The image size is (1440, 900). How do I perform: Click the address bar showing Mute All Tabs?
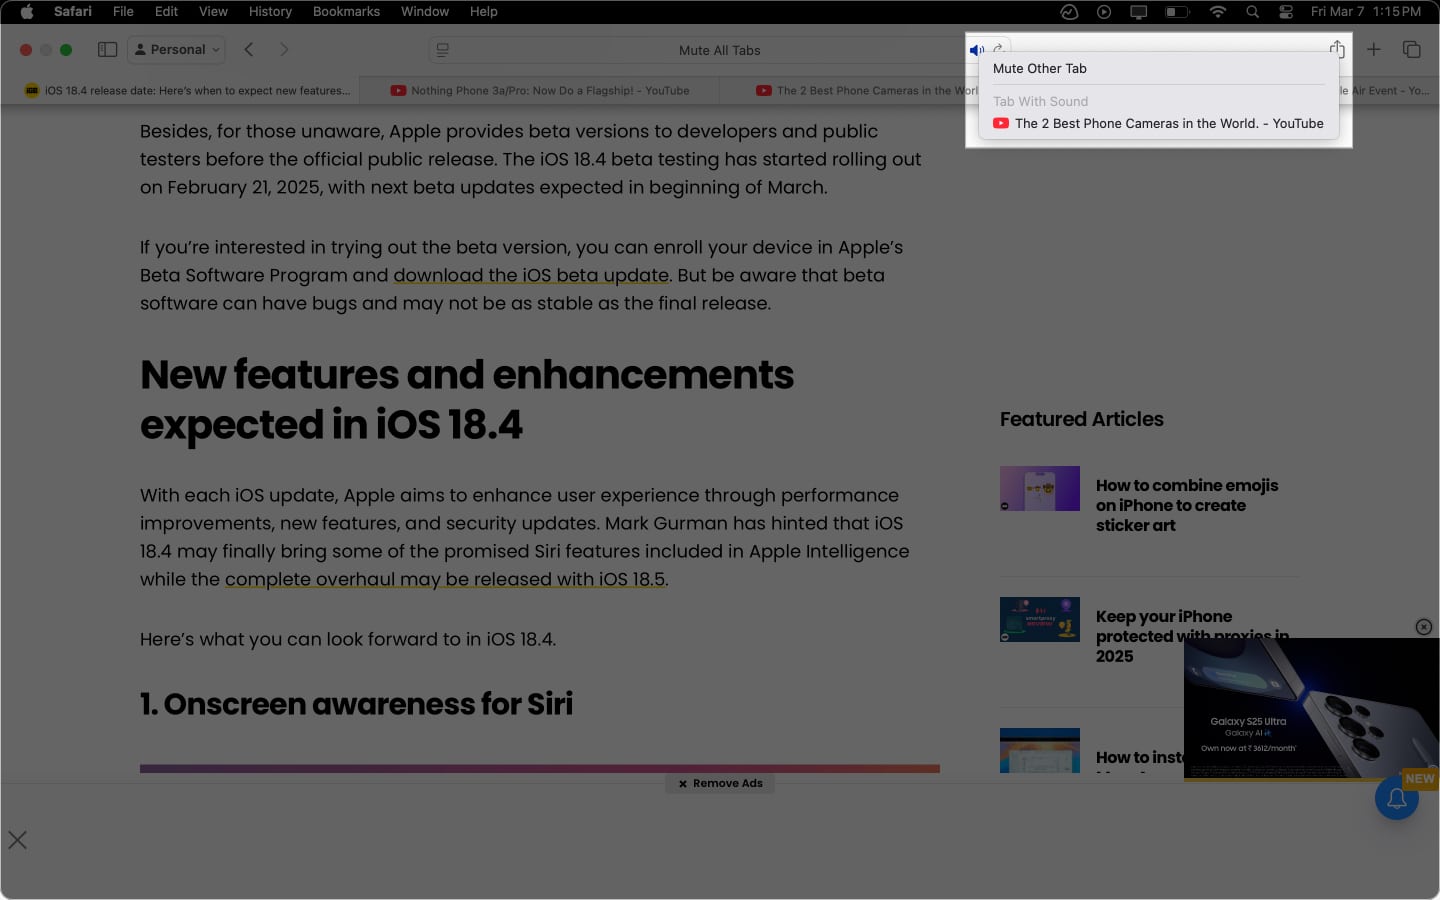(719, 50)
